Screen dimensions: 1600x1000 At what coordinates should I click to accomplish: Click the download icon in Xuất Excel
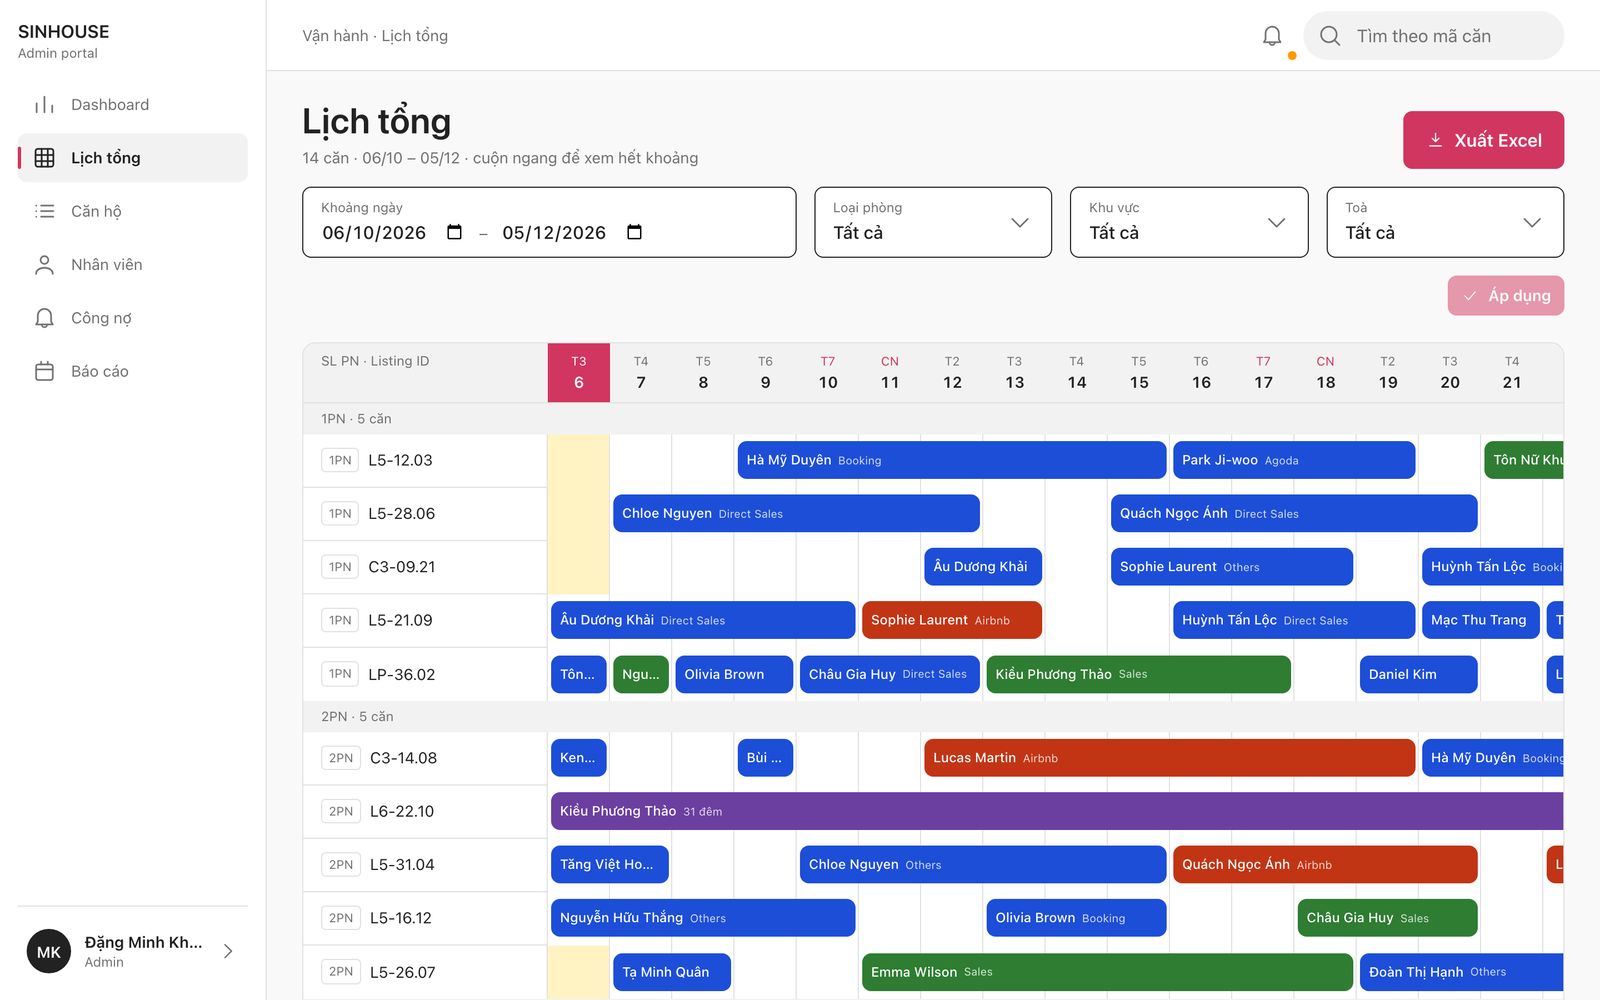tap(1435, 140)
